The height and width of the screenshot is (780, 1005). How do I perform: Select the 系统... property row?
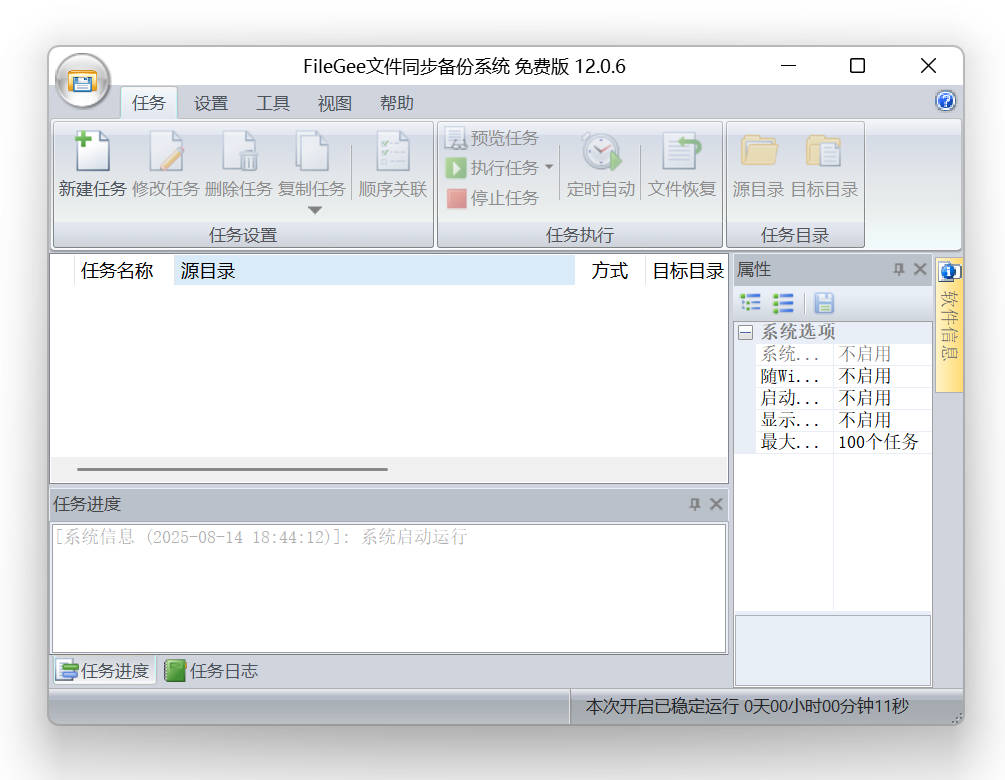click(843, 354)
